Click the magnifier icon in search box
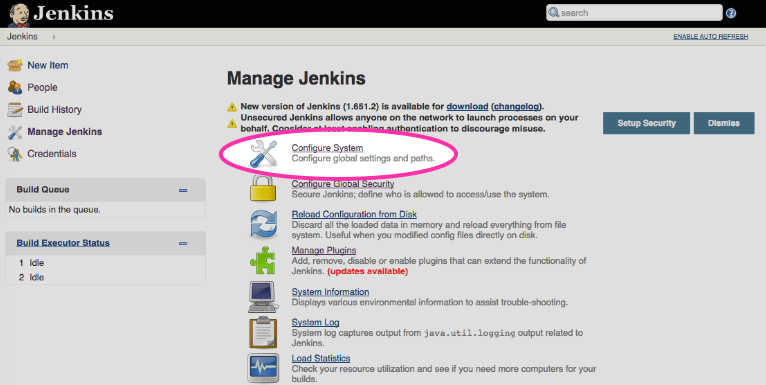 (x=554, y=13)
